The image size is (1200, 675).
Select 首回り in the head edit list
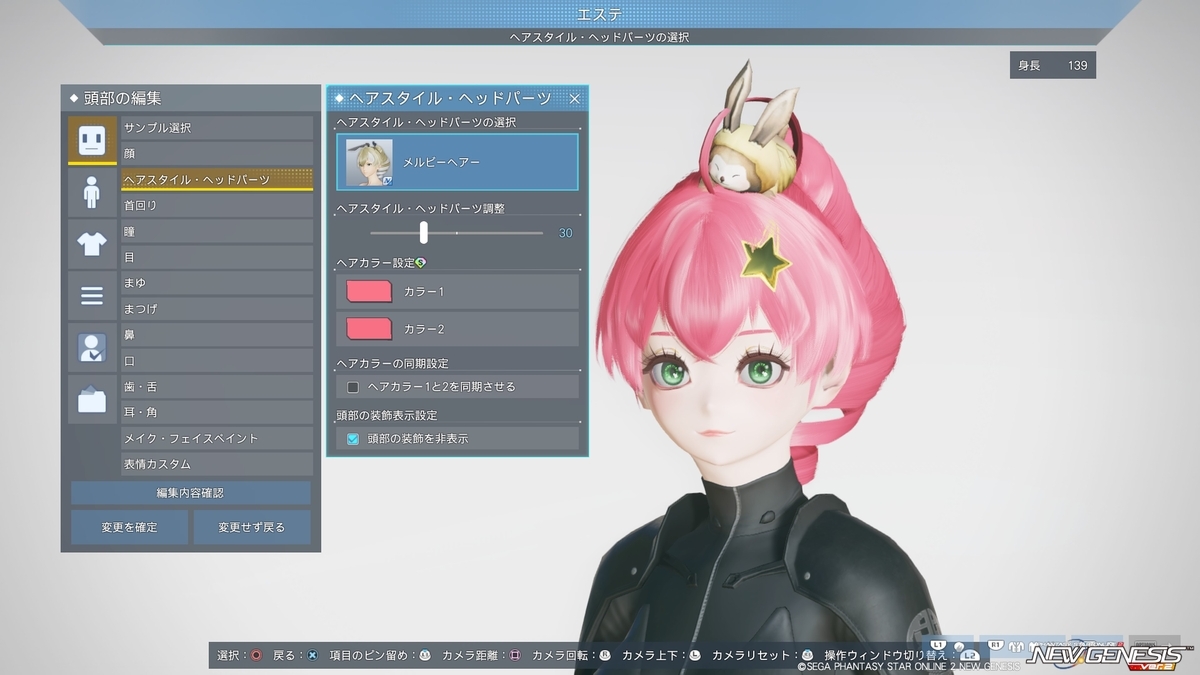(x=217, y=205)
